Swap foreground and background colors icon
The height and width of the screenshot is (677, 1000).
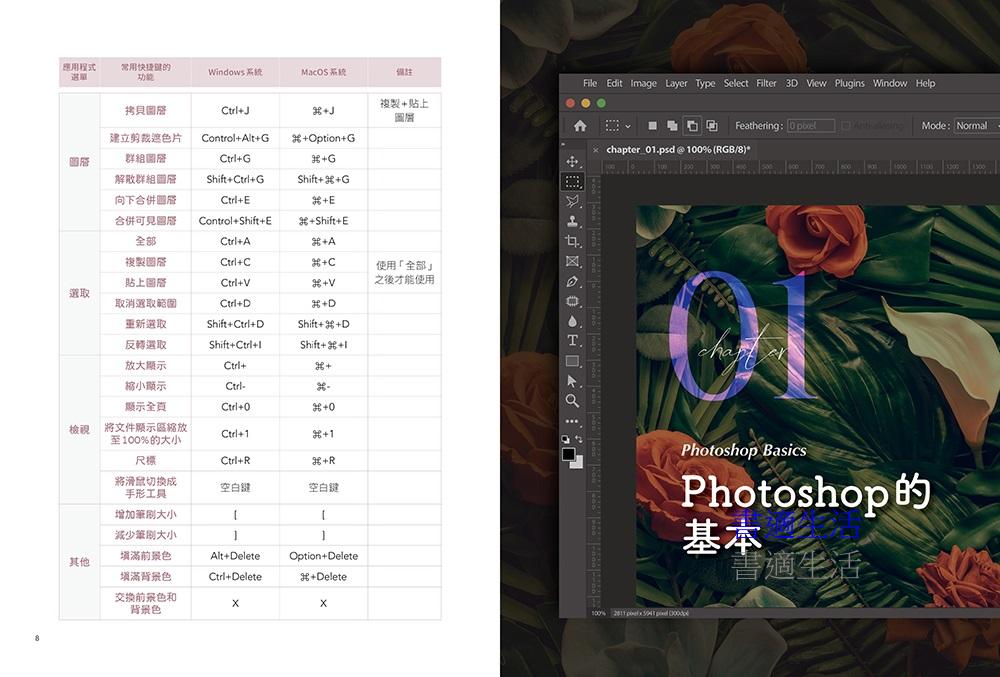click(x=579, y=439)
